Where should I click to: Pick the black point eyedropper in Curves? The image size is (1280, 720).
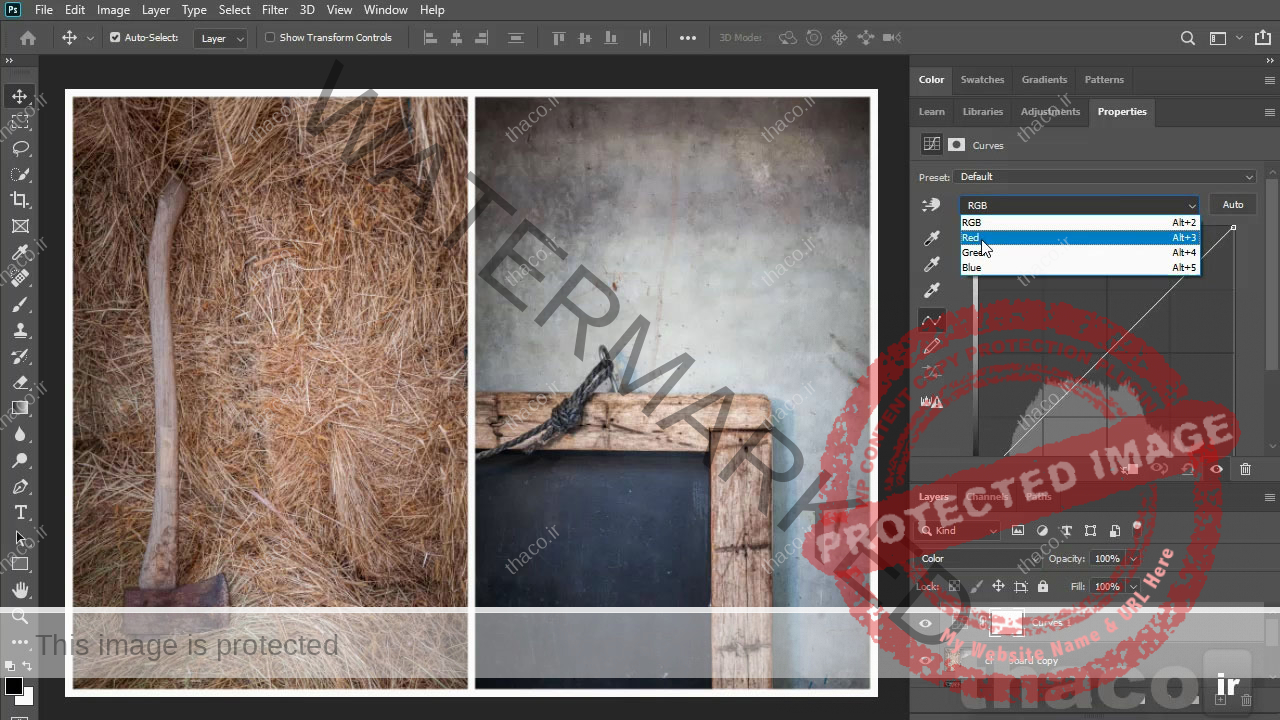931,238
